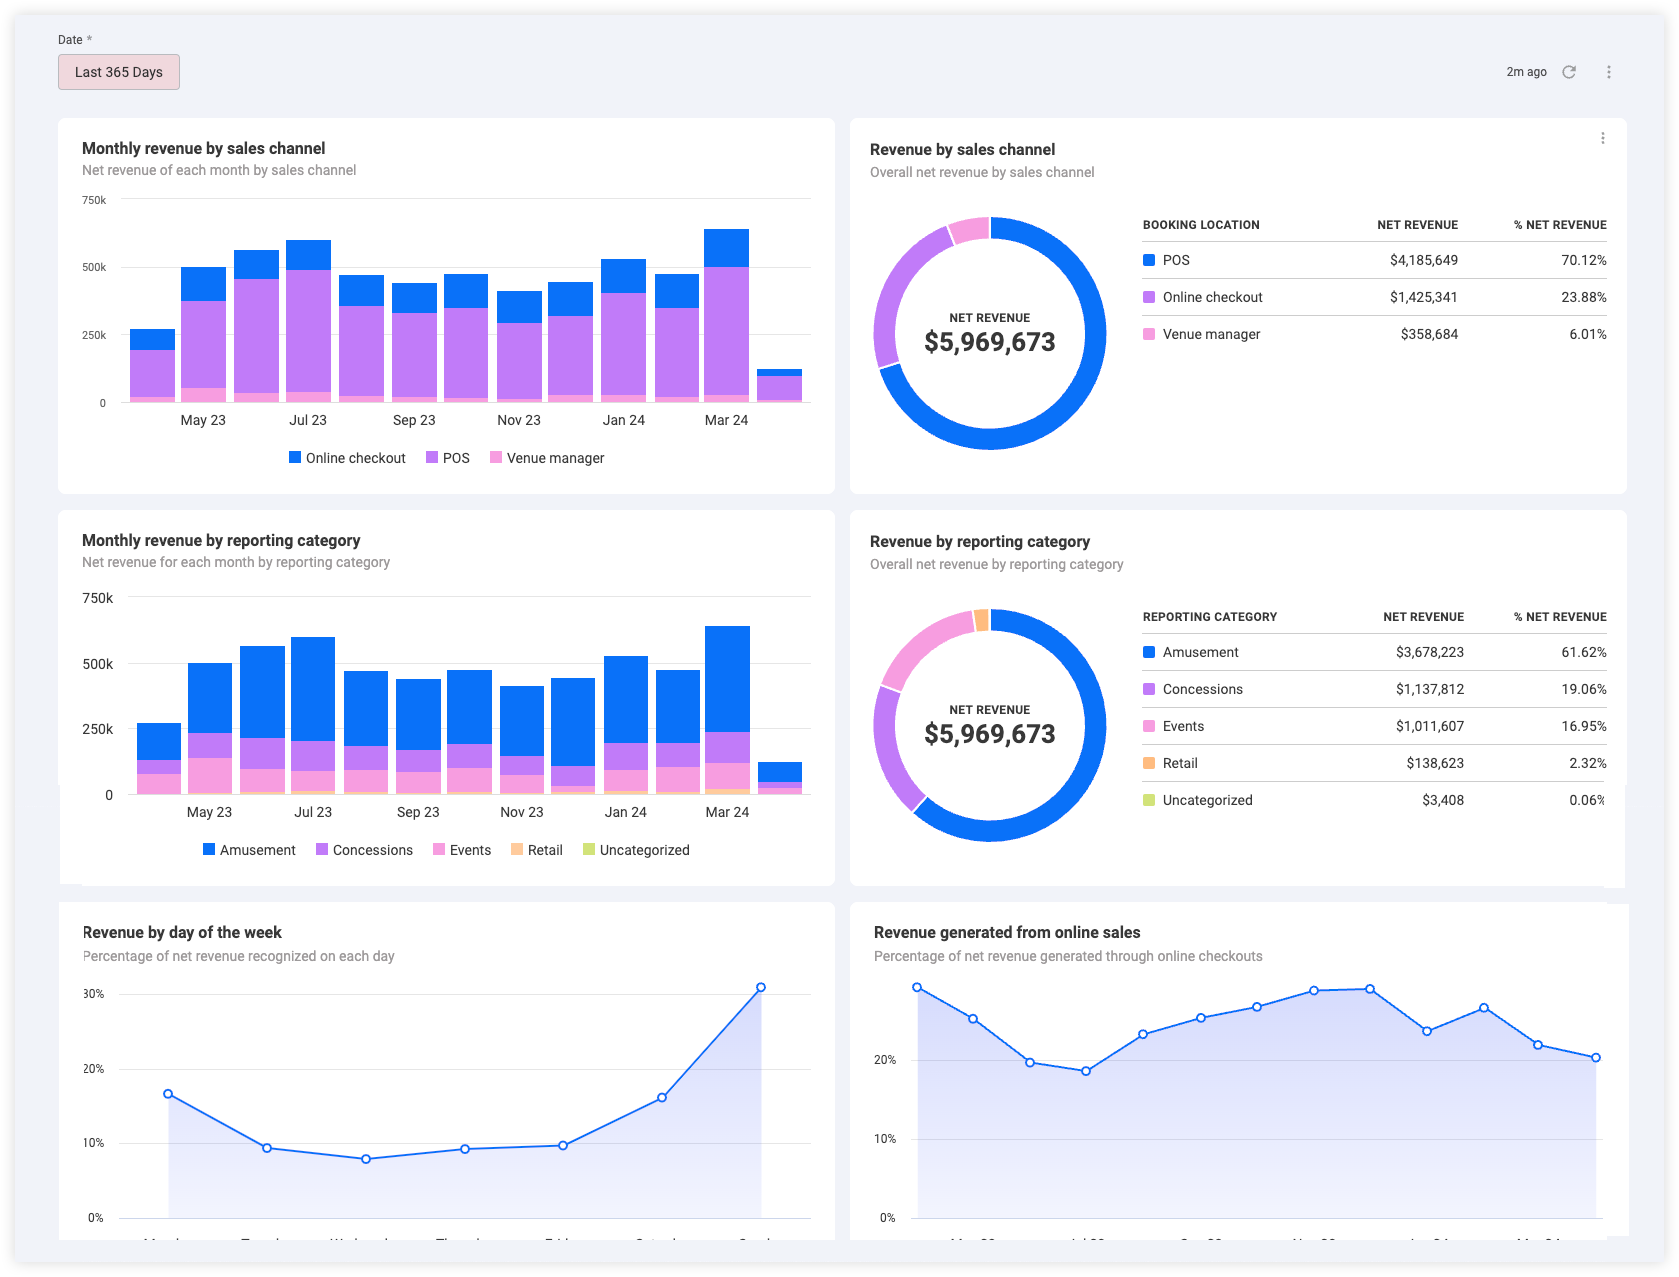Toggle the Uncategorized legend item

636,850
